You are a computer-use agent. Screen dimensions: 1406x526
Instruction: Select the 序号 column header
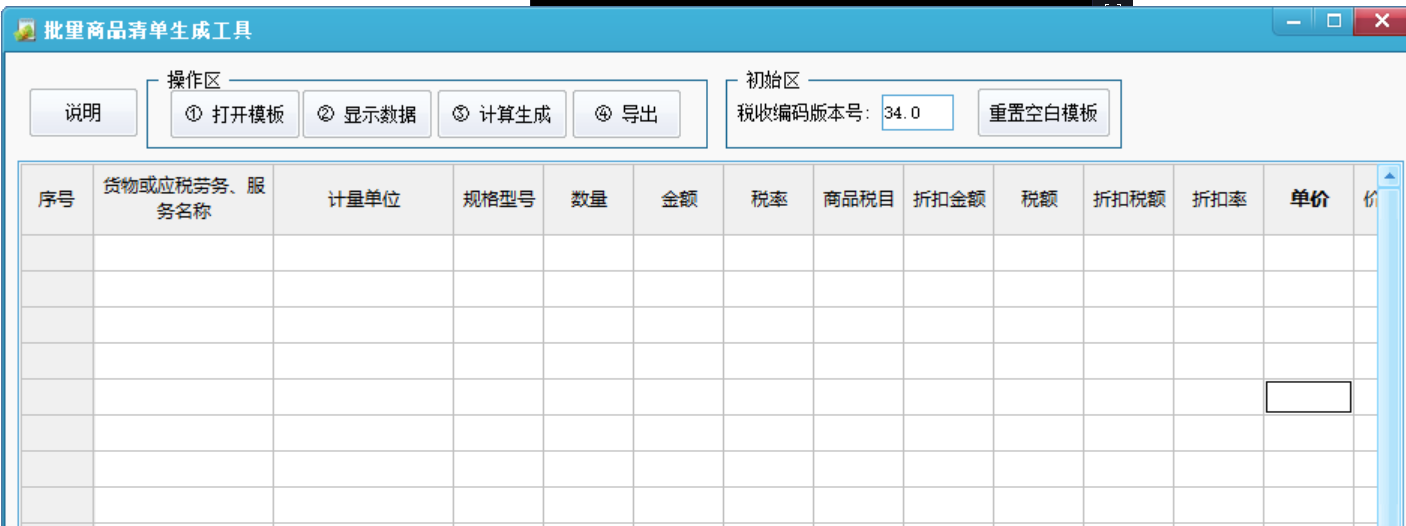click(57, 199)
